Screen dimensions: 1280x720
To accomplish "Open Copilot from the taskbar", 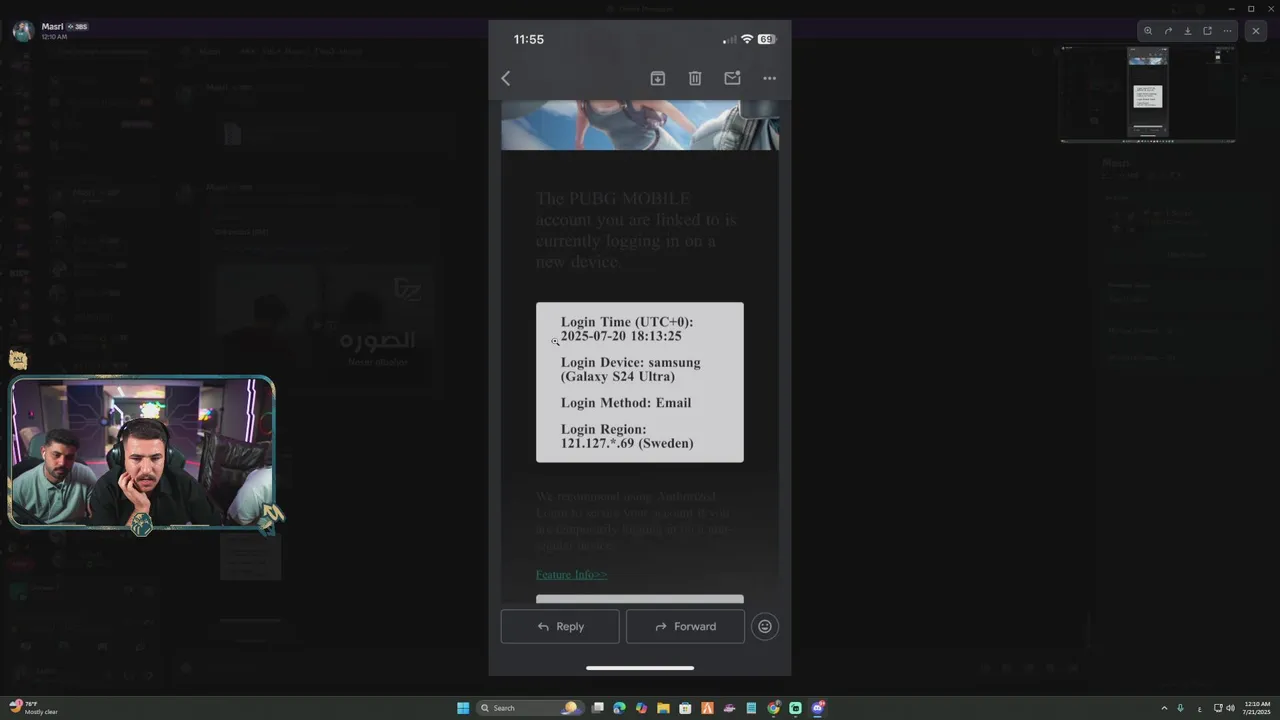I will pos(641,708).
